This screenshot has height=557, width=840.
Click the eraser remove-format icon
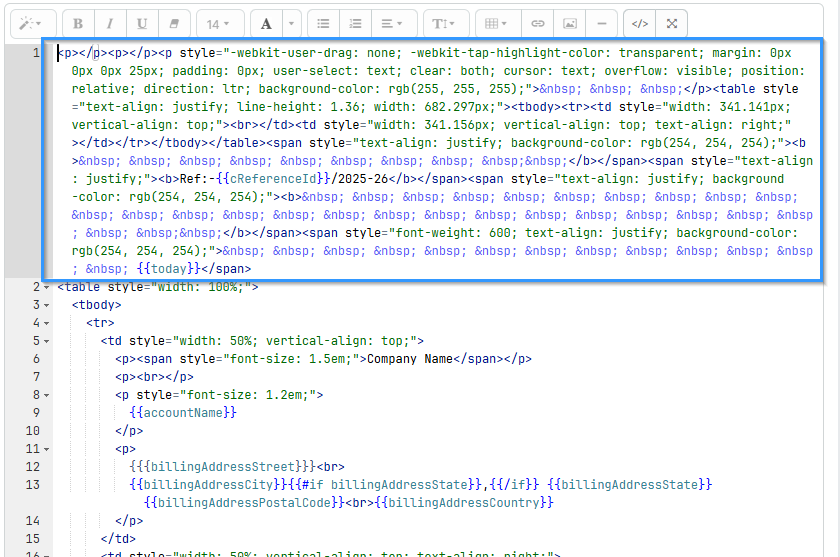coord(174,23)
